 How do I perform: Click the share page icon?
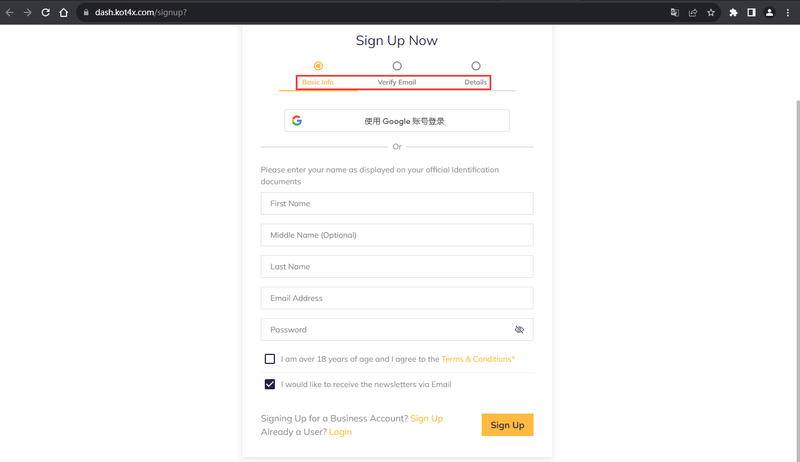(692, 13)
